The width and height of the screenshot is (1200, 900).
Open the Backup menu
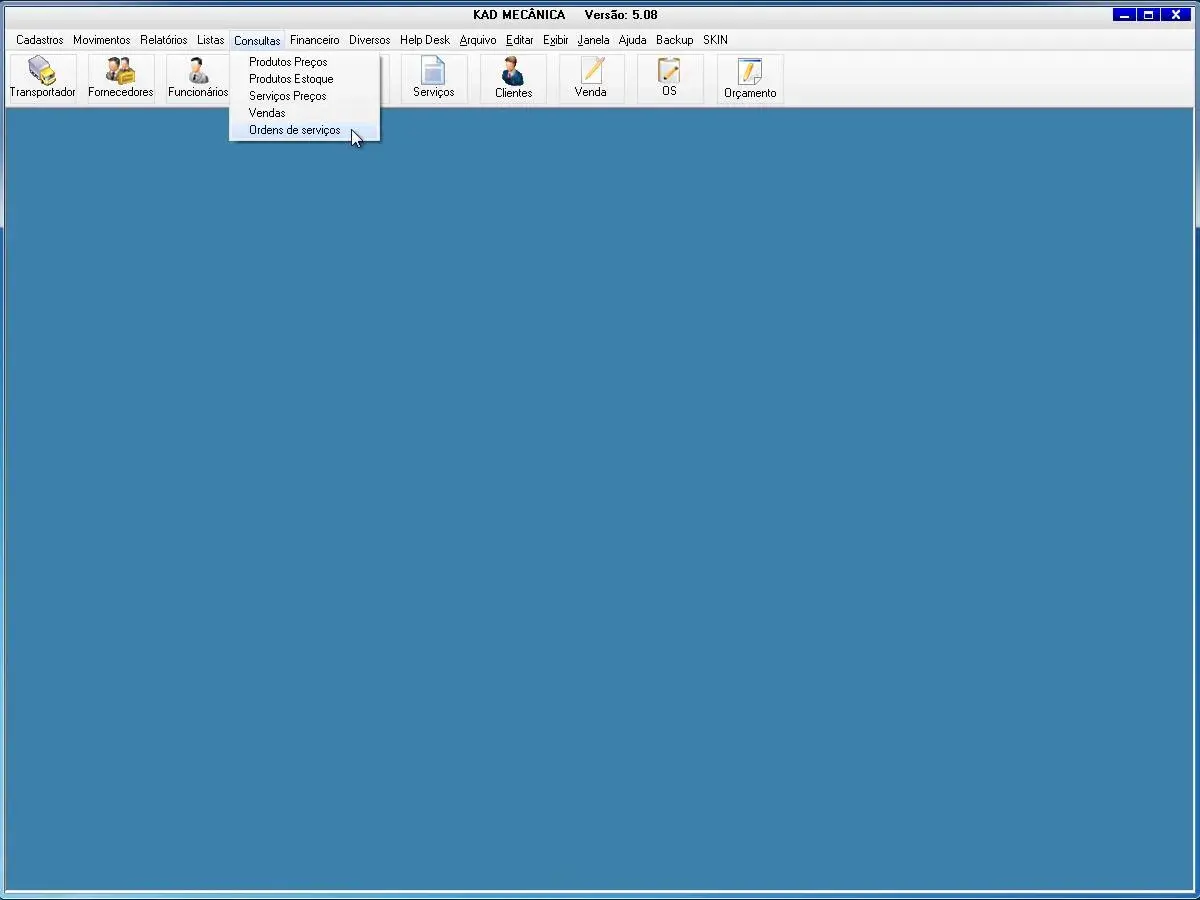674,40
